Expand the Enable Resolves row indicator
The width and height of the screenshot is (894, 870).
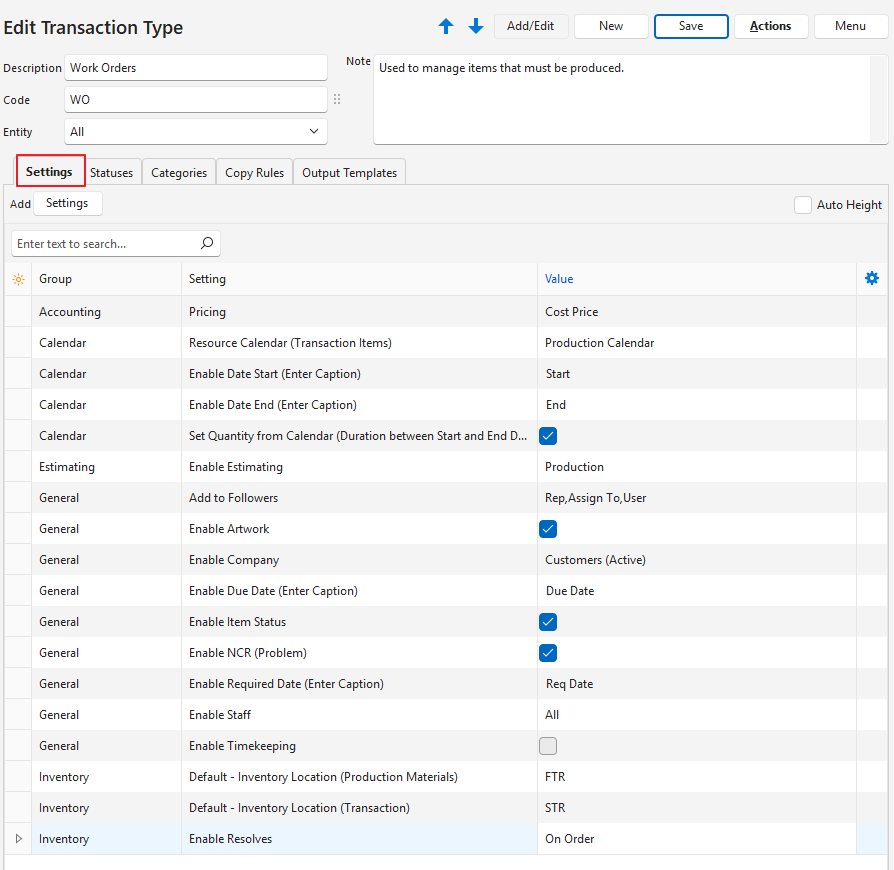pyautogui.click(x=18, y=839)
